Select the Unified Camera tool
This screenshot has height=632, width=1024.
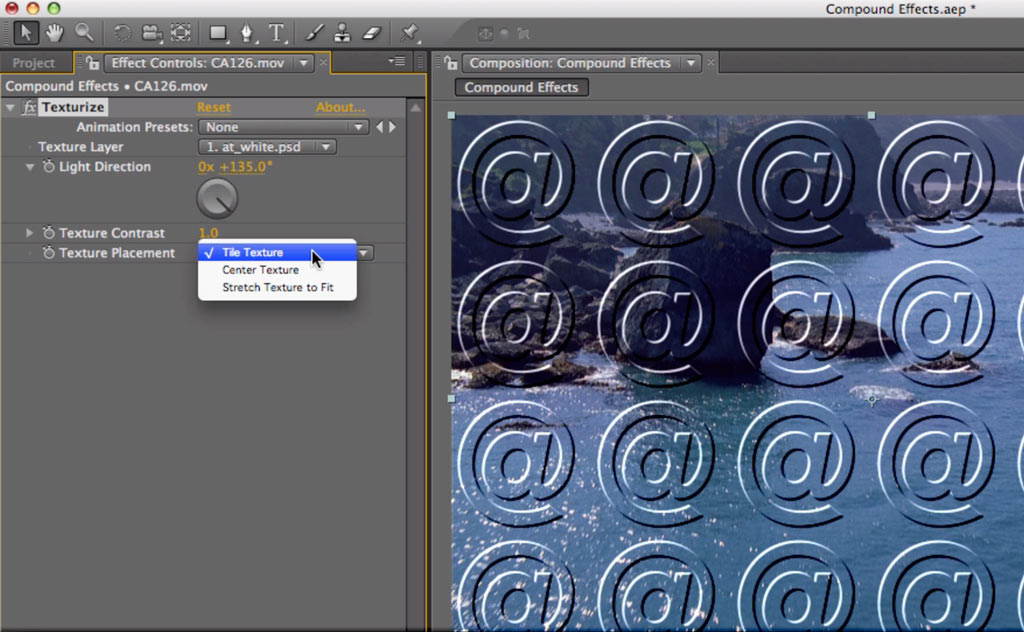coord(152,33)
